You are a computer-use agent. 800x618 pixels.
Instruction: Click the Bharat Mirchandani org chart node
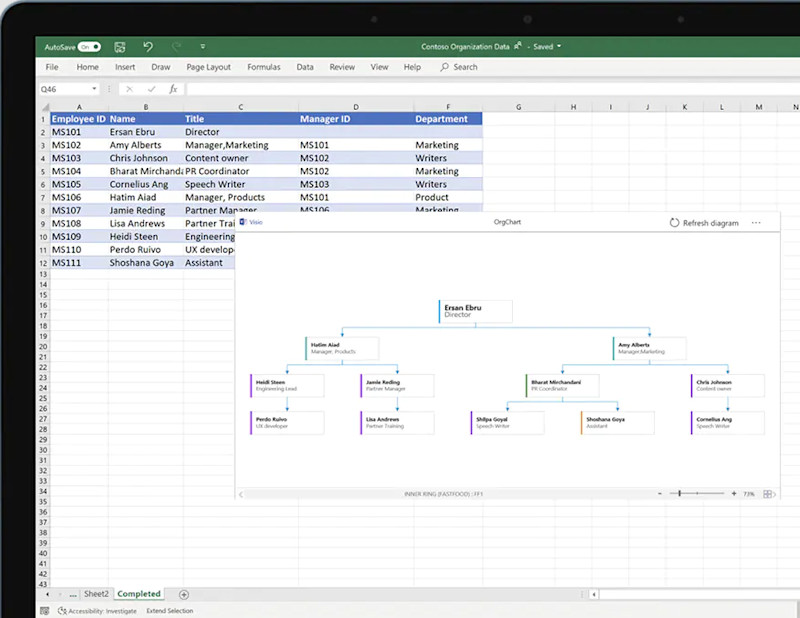coord(562,385)
